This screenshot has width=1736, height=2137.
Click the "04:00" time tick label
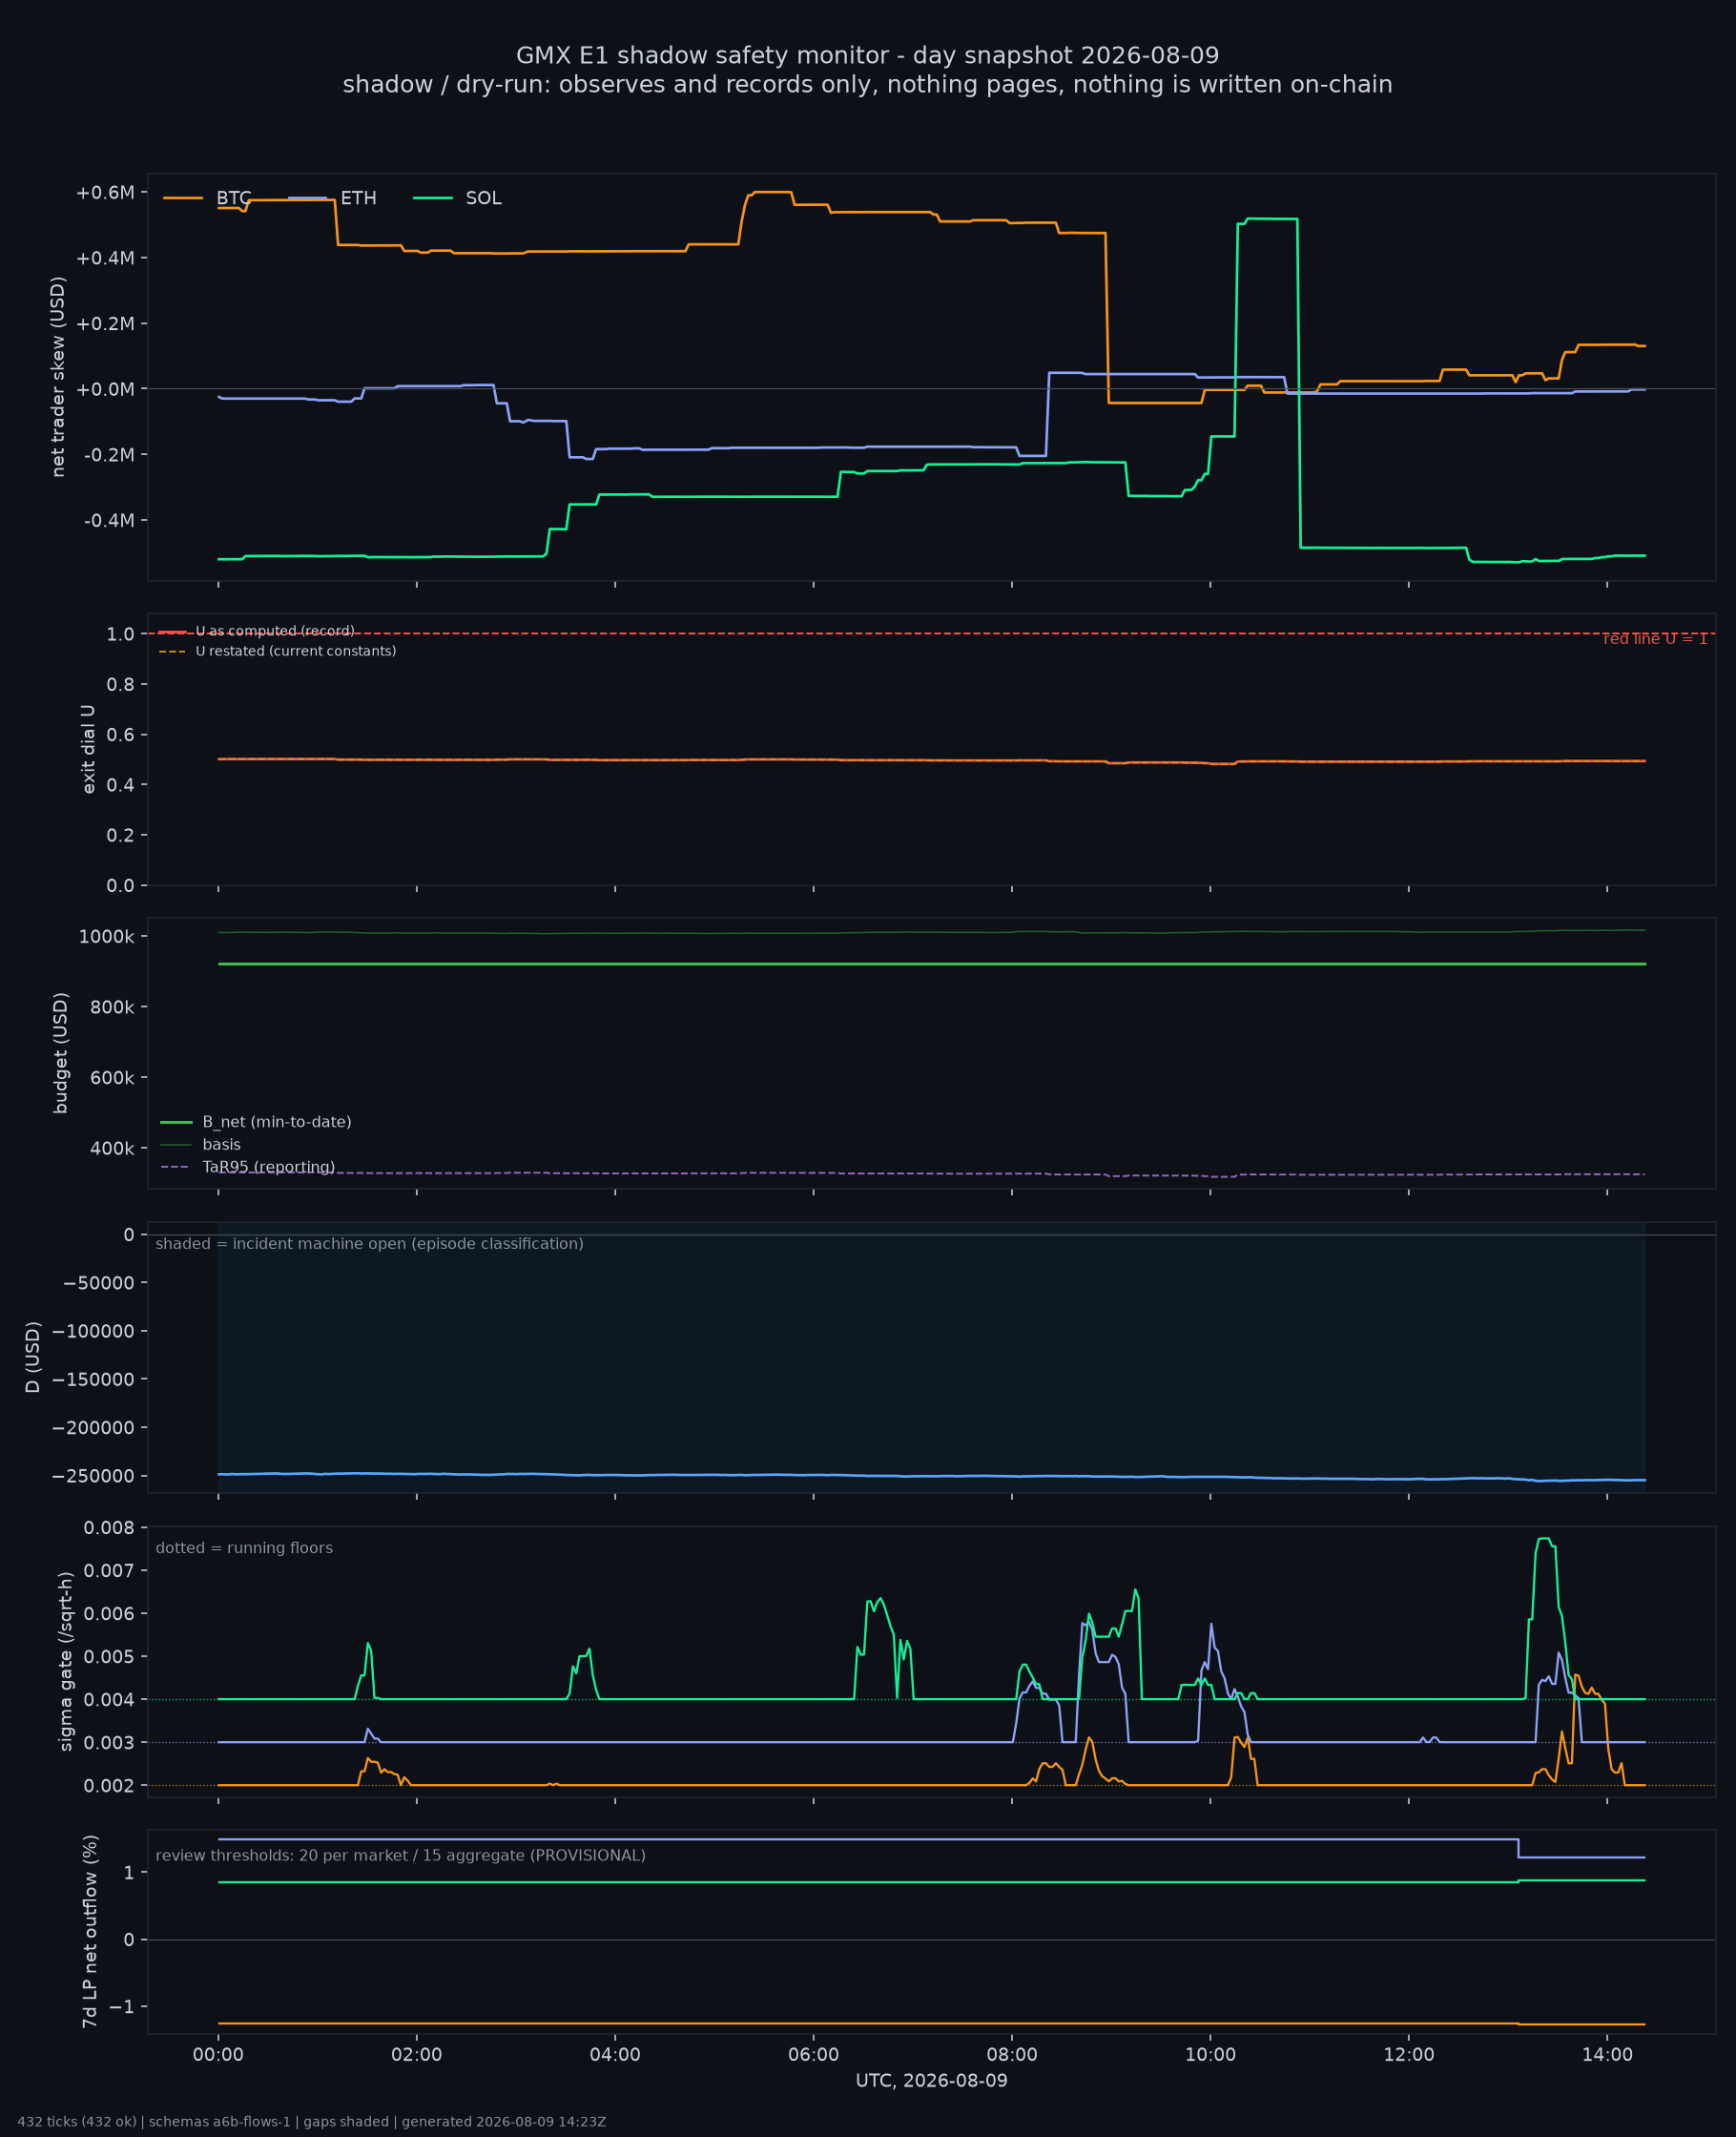click(x=615, y=2055)
